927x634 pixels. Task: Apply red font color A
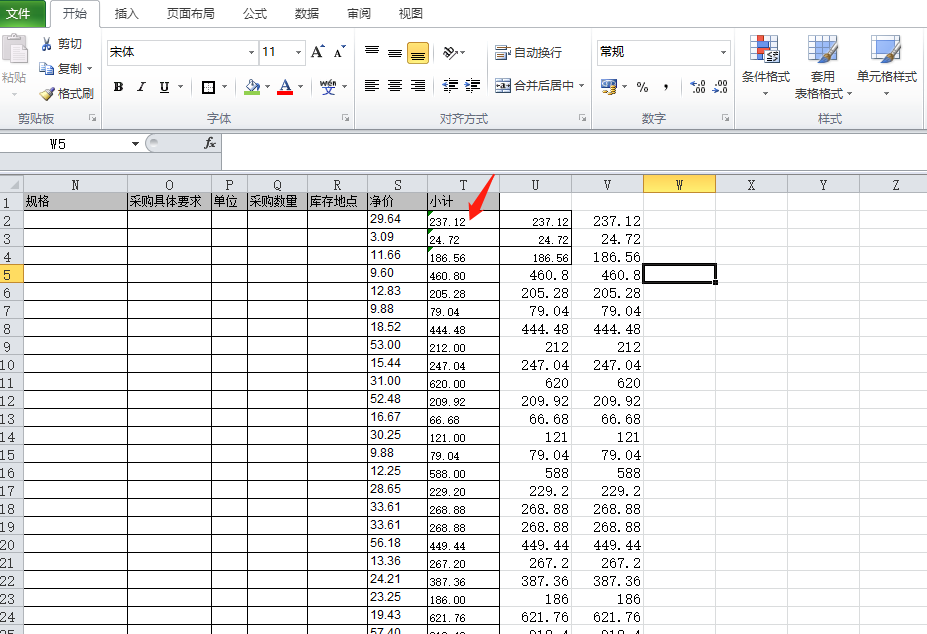pyautogui.click(x=285, y=87)
